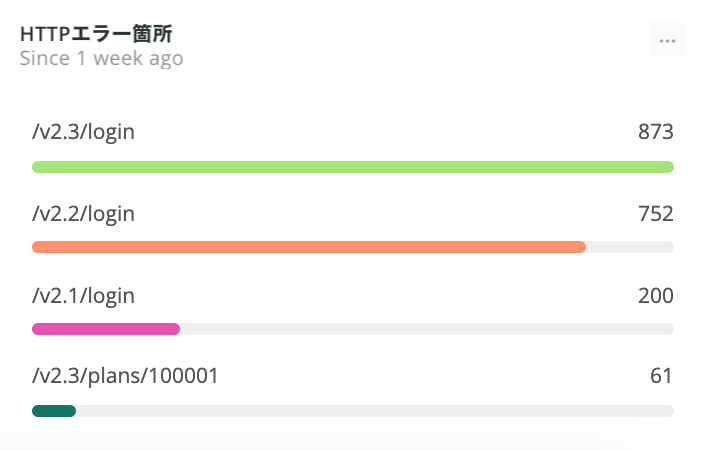Click the Since 1 week ago subtitle
The height and width of the screenshot is (450, 702).
[101, 58]
